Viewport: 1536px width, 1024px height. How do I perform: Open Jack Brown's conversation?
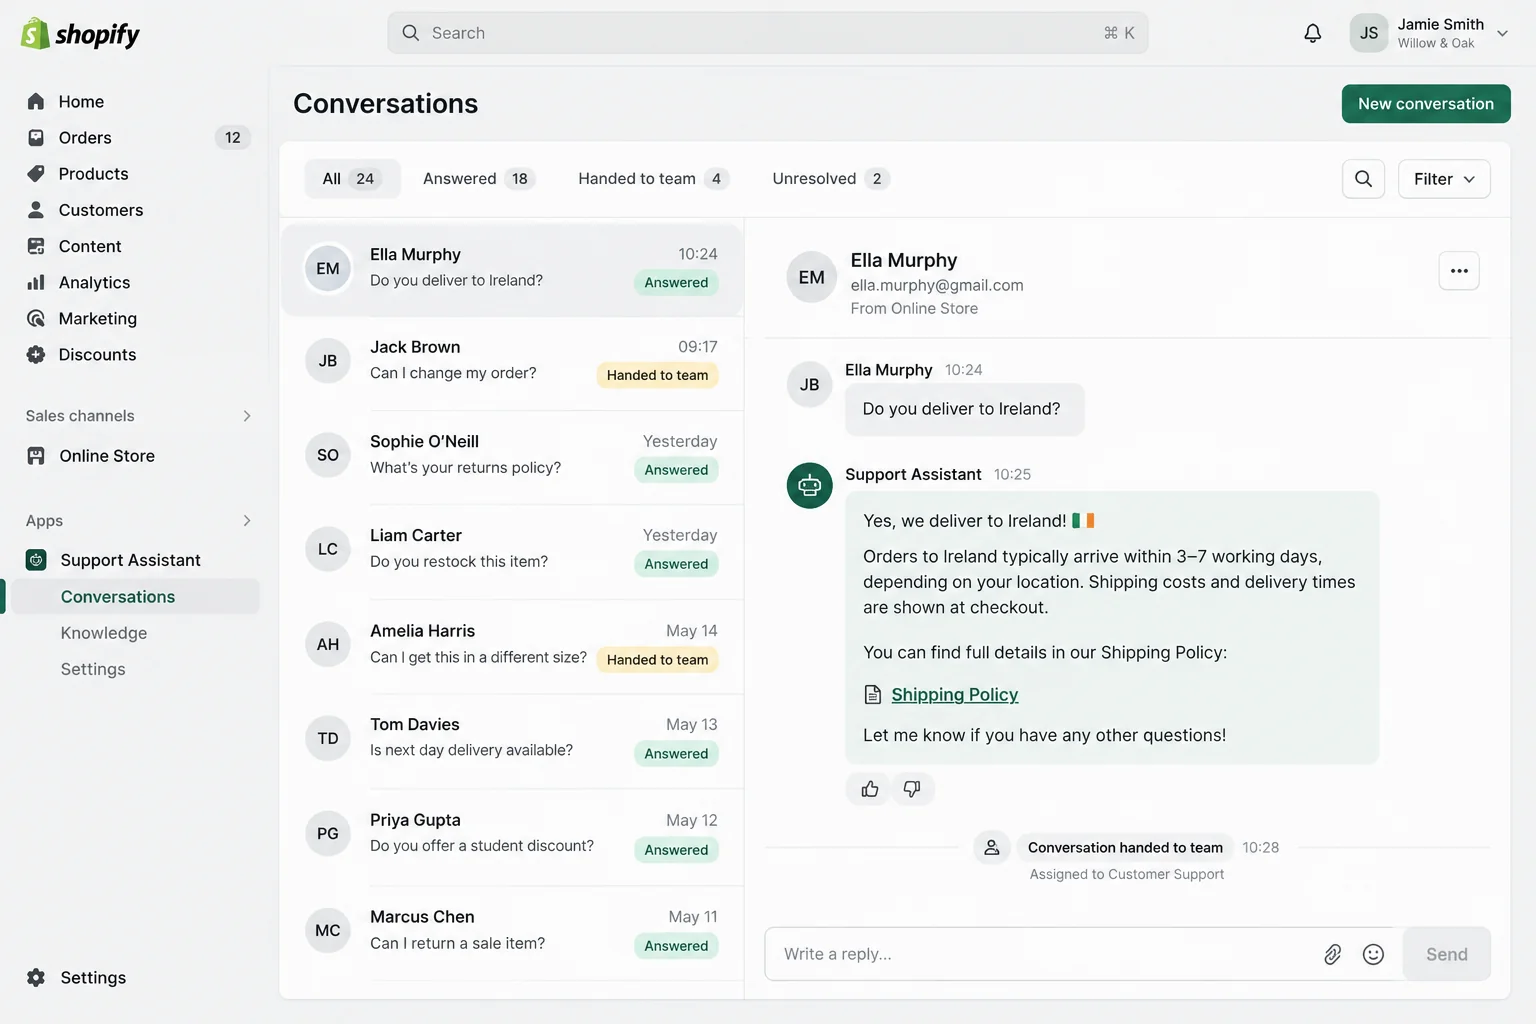(512, 361)
